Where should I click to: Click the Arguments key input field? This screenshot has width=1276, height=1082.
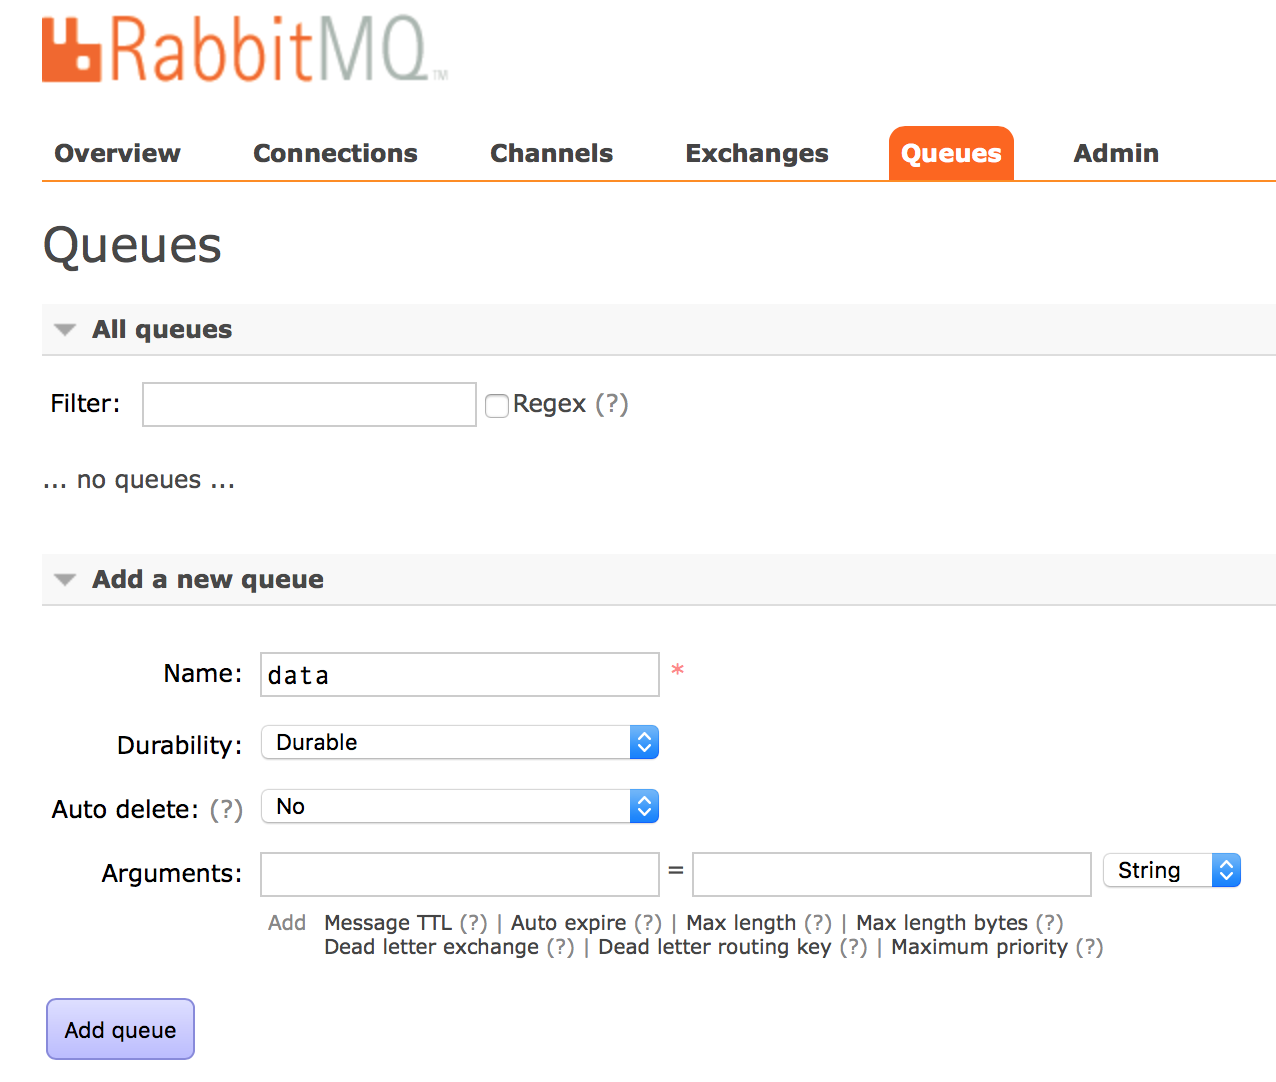pyautogui.click(x=460, y=874)
